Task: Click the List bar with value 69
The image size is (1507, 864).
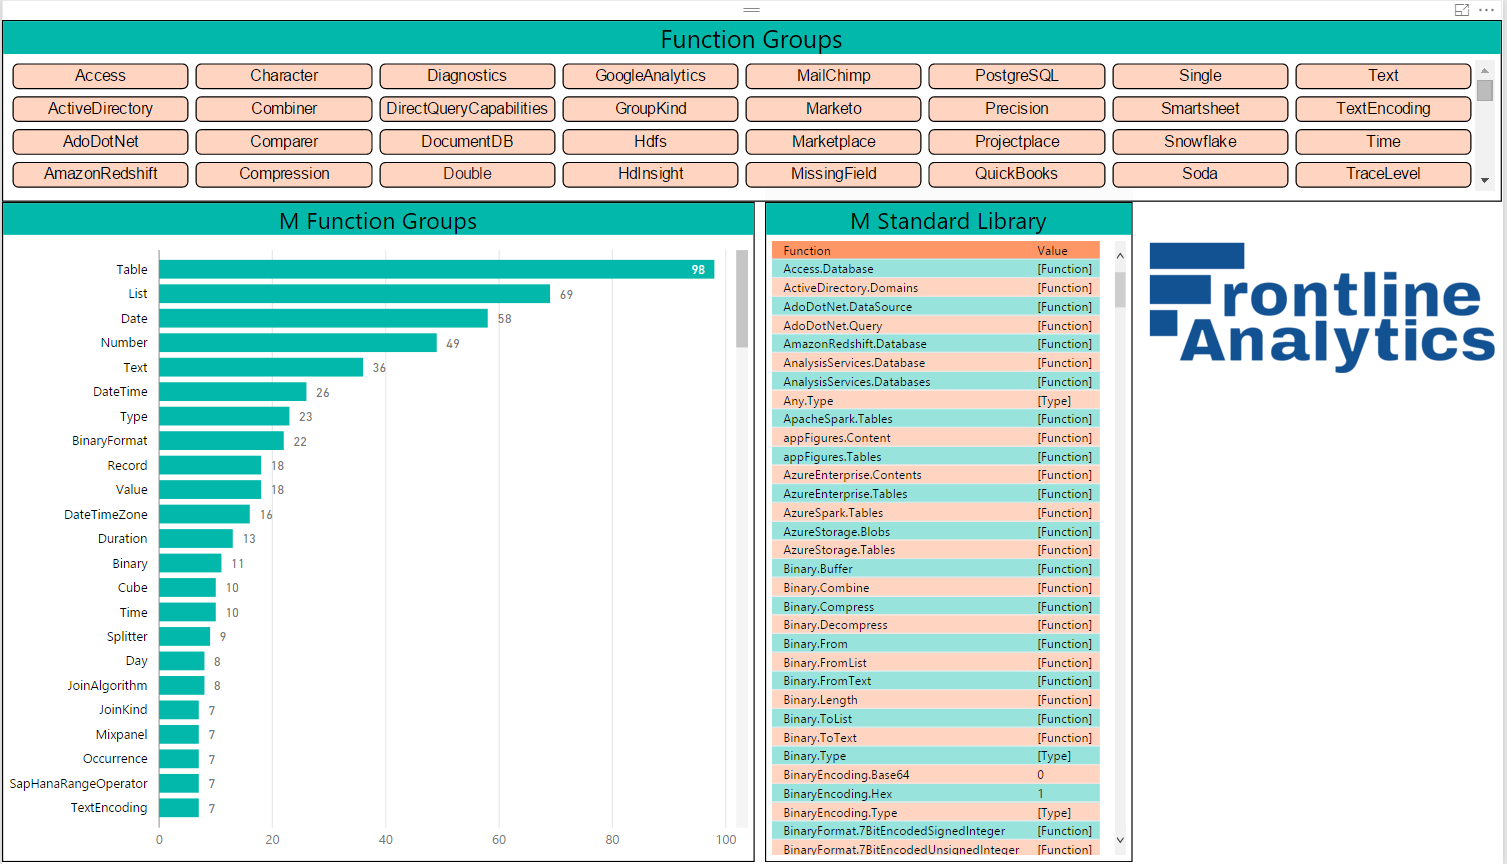Action: pos(354,294)
